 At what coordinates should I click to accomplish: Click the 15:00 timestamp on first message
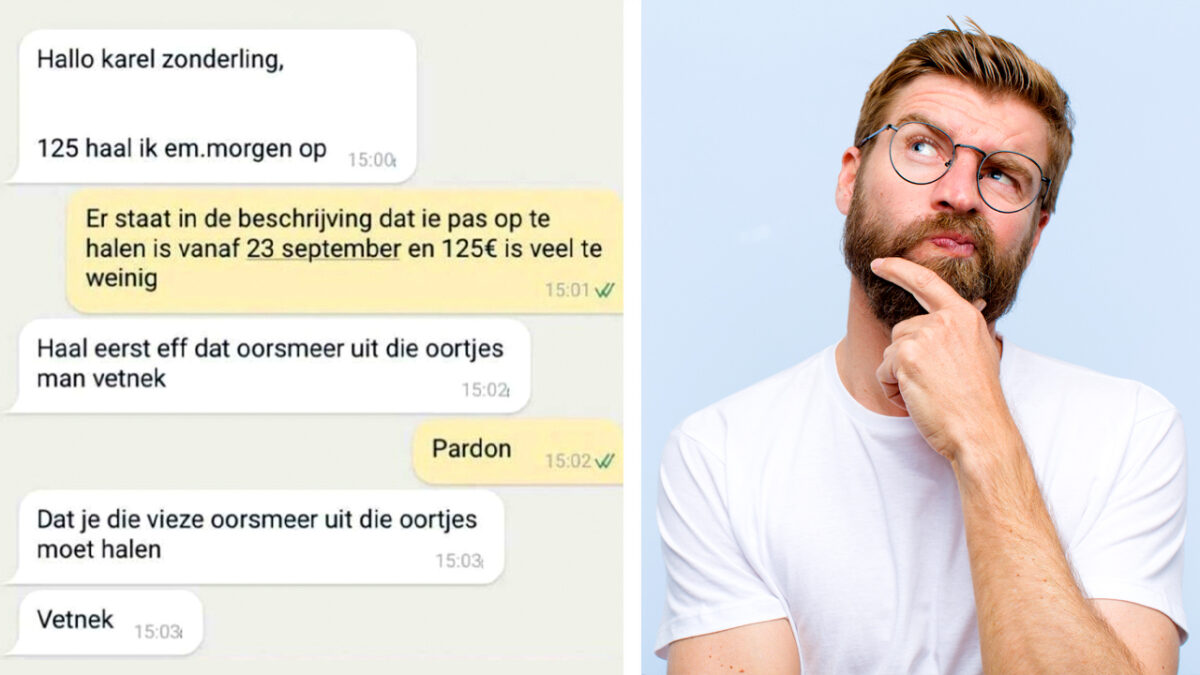(x=372, y=160)
